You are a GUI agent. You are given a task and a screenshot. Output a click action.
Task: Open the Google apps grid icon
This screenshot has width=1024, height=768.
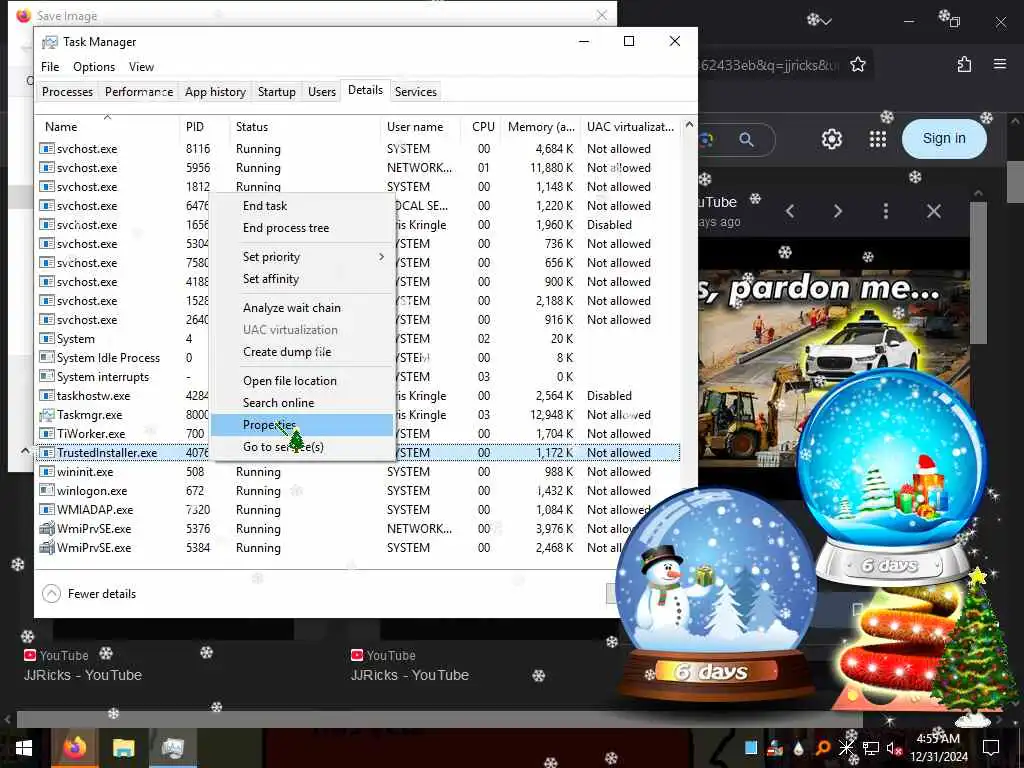[878, 138]
